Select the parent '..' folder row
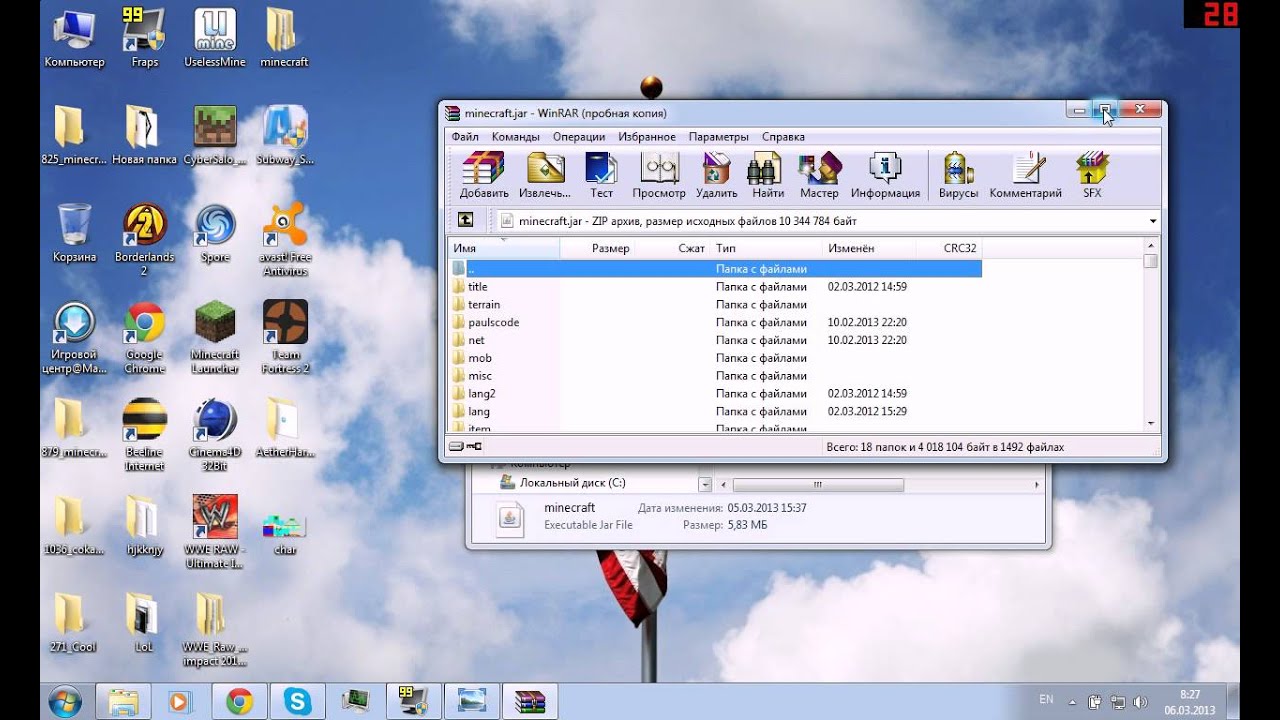This screenshot has height=720, width=1280. click(x=714, y=269)
